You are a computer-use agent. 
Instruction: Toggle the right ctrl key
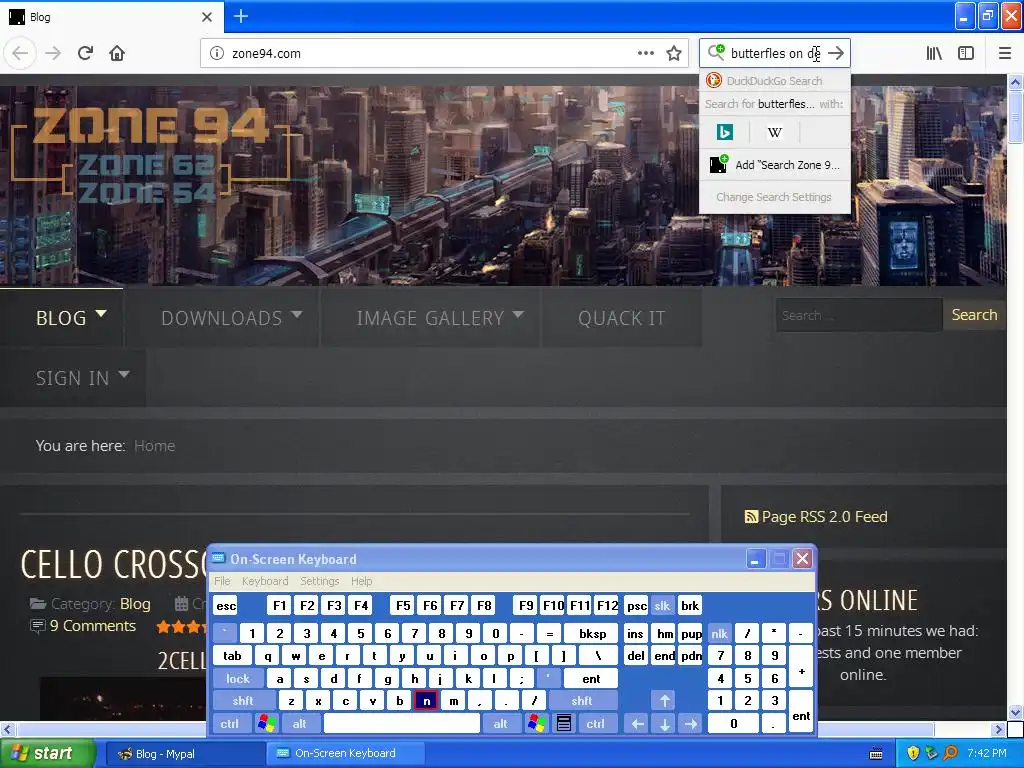[x=595, y=724]
